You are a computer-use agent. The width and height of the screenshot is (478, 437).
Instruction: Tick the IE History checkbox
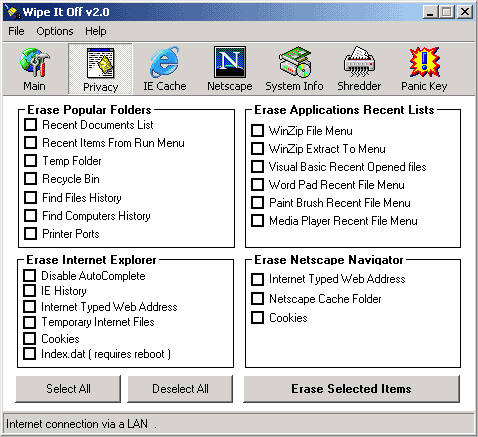point(30,291)
